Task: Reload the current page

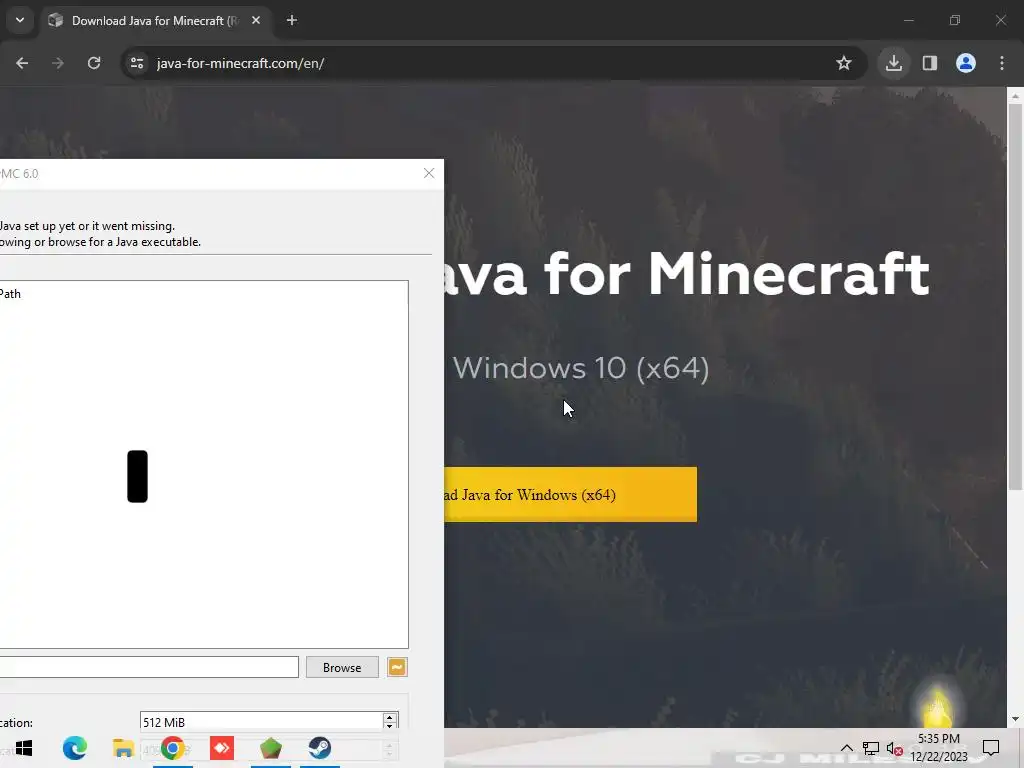Action: point(94,63)
